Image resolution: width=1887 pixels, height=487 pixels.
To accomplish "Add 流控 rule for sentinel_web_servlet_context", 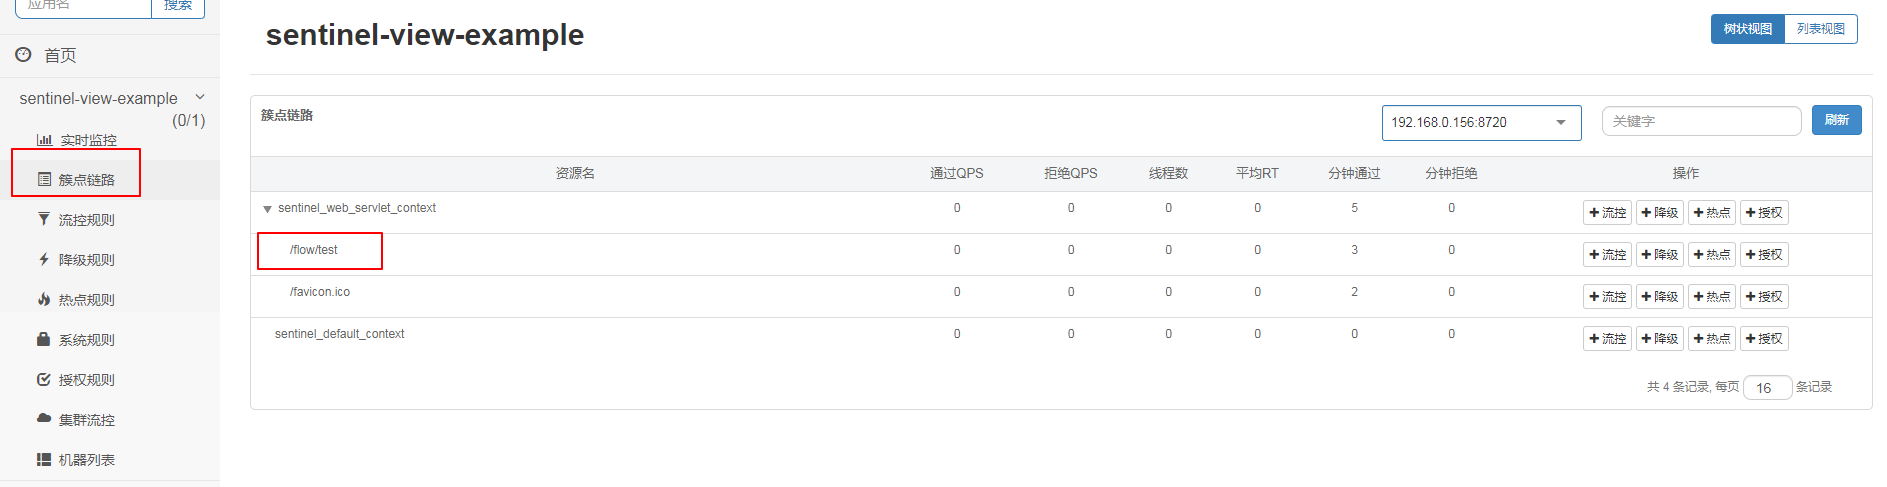I will click(1607, 213).
